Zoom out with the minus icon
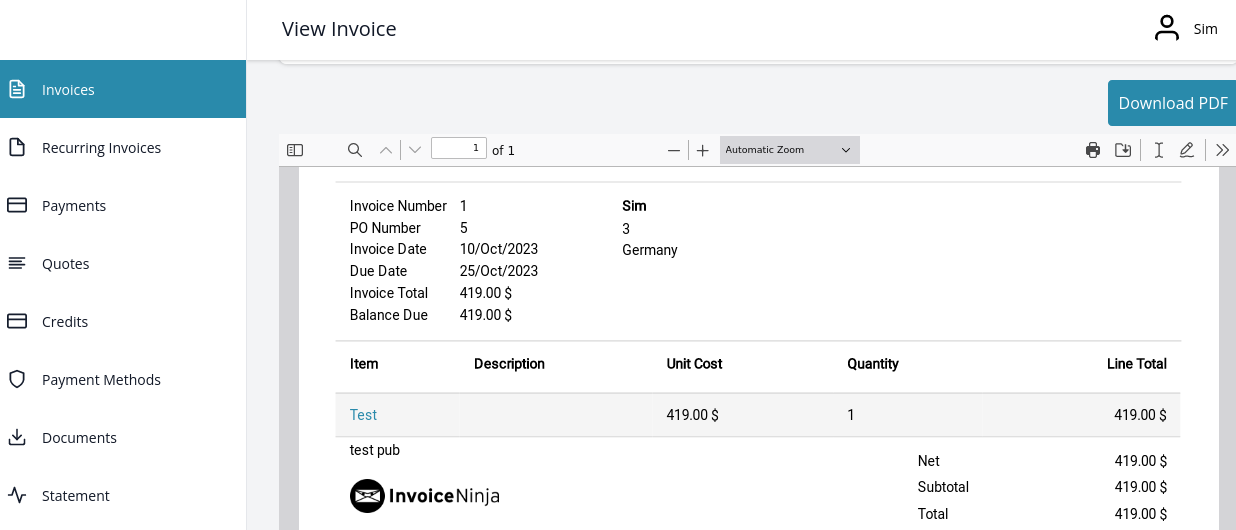The height and width of the screenshot is (530, 1236). (674, 150)
